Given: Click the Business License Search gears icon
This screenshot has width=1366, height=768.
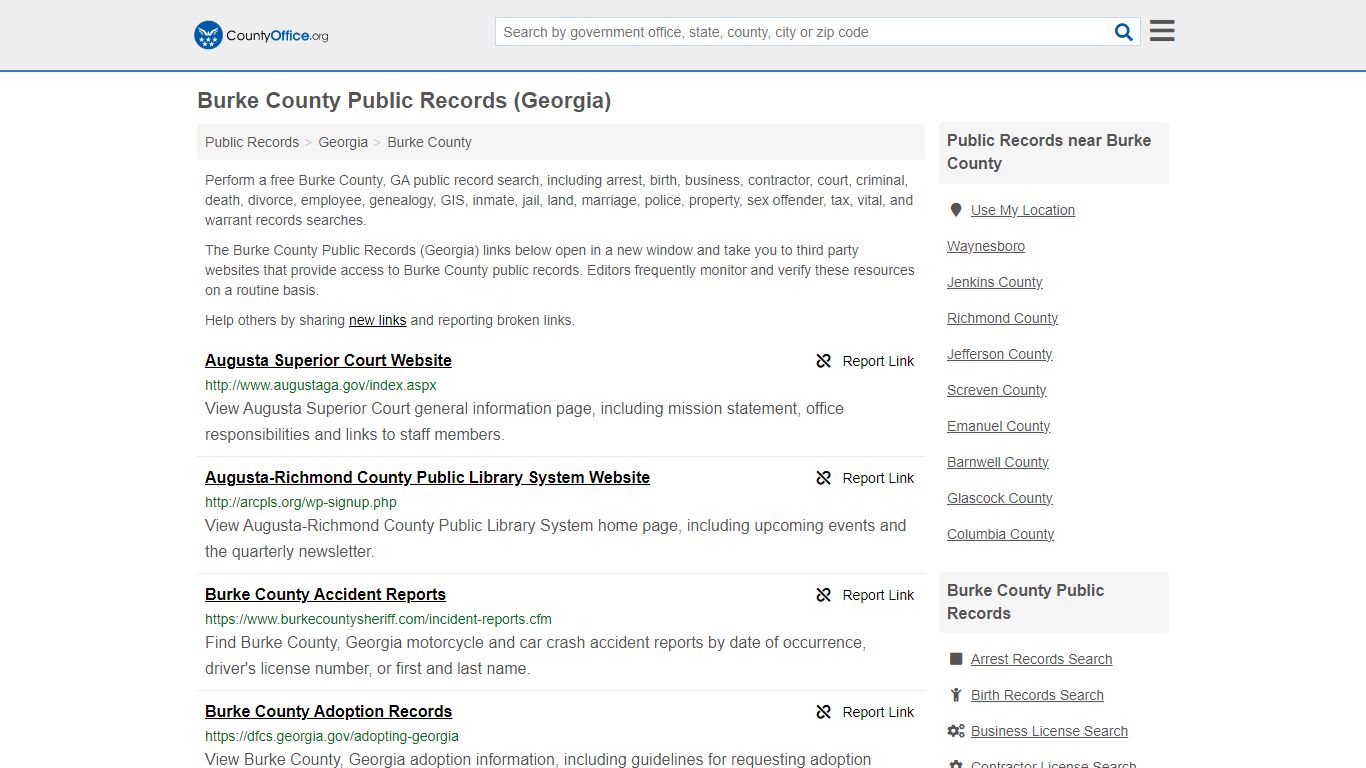Looking at the screenshot, I should 956,731.
